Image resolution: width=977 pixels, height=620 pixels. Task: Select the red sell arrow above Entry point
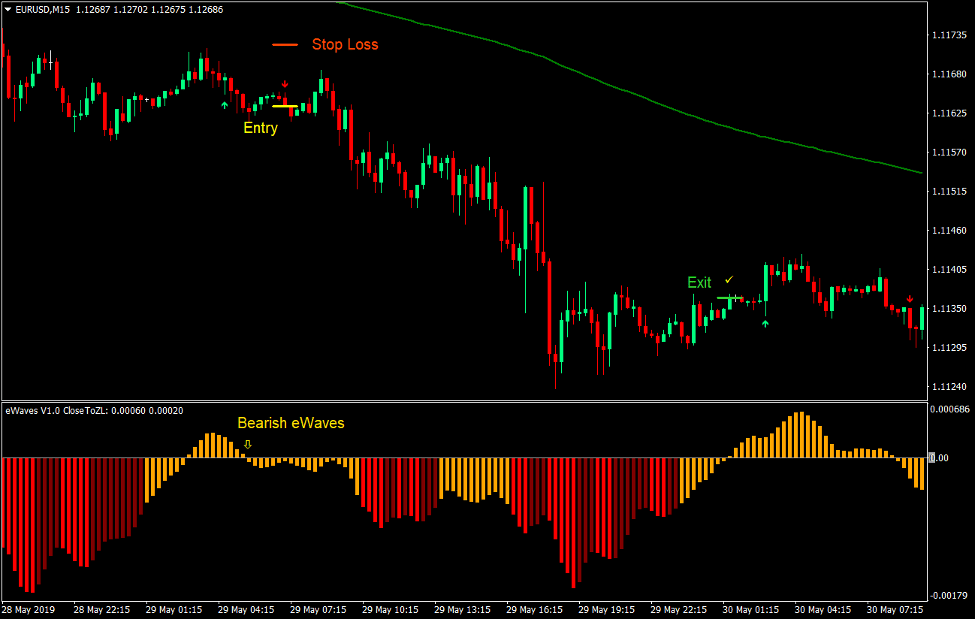pos(285,84)
